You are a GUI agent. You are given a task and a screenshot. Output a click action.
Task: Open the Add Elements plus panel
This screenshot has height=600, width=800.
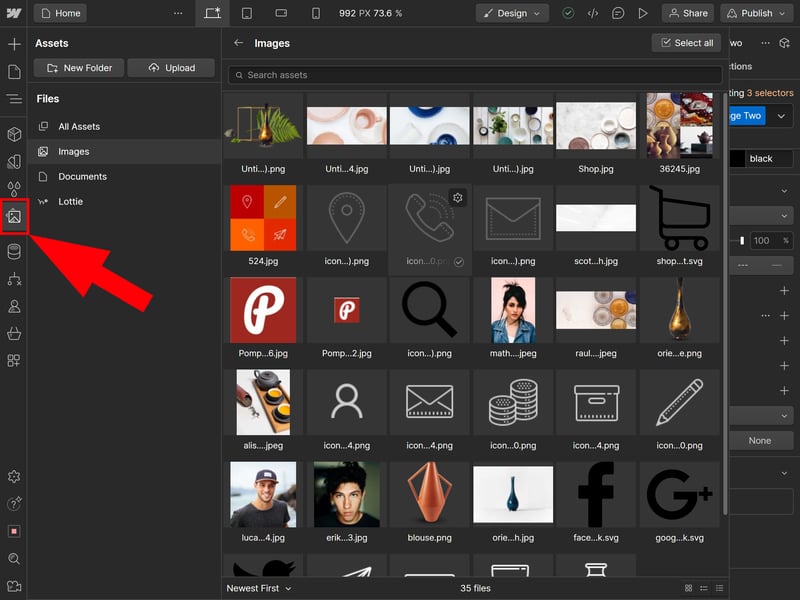click(14, 45)
